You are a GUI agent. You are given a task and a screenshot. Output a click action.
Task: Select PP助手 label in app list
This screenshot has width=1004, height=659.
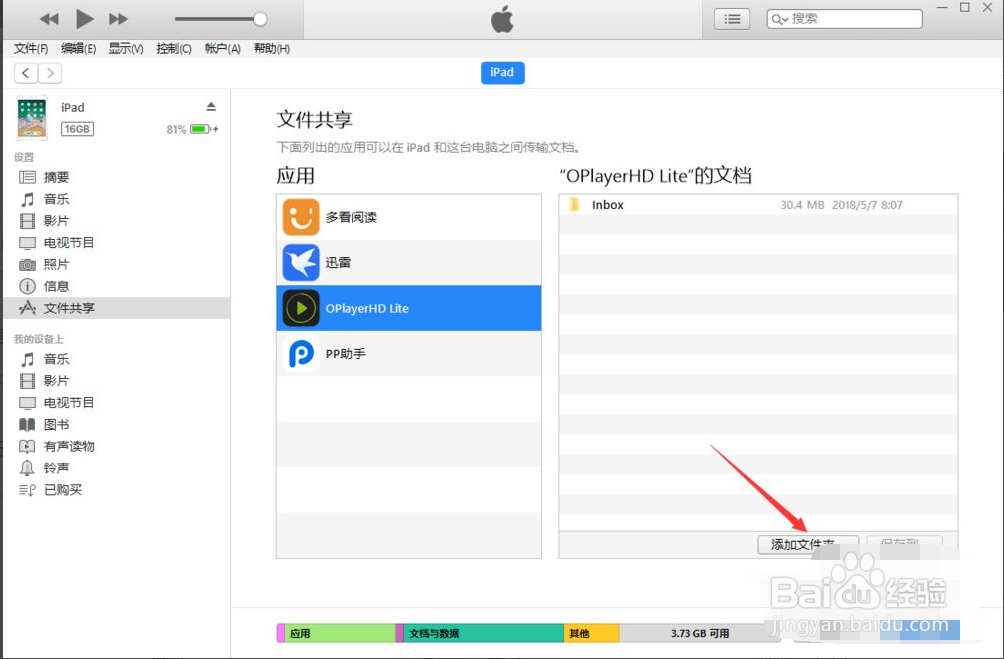tap(346, 354)
